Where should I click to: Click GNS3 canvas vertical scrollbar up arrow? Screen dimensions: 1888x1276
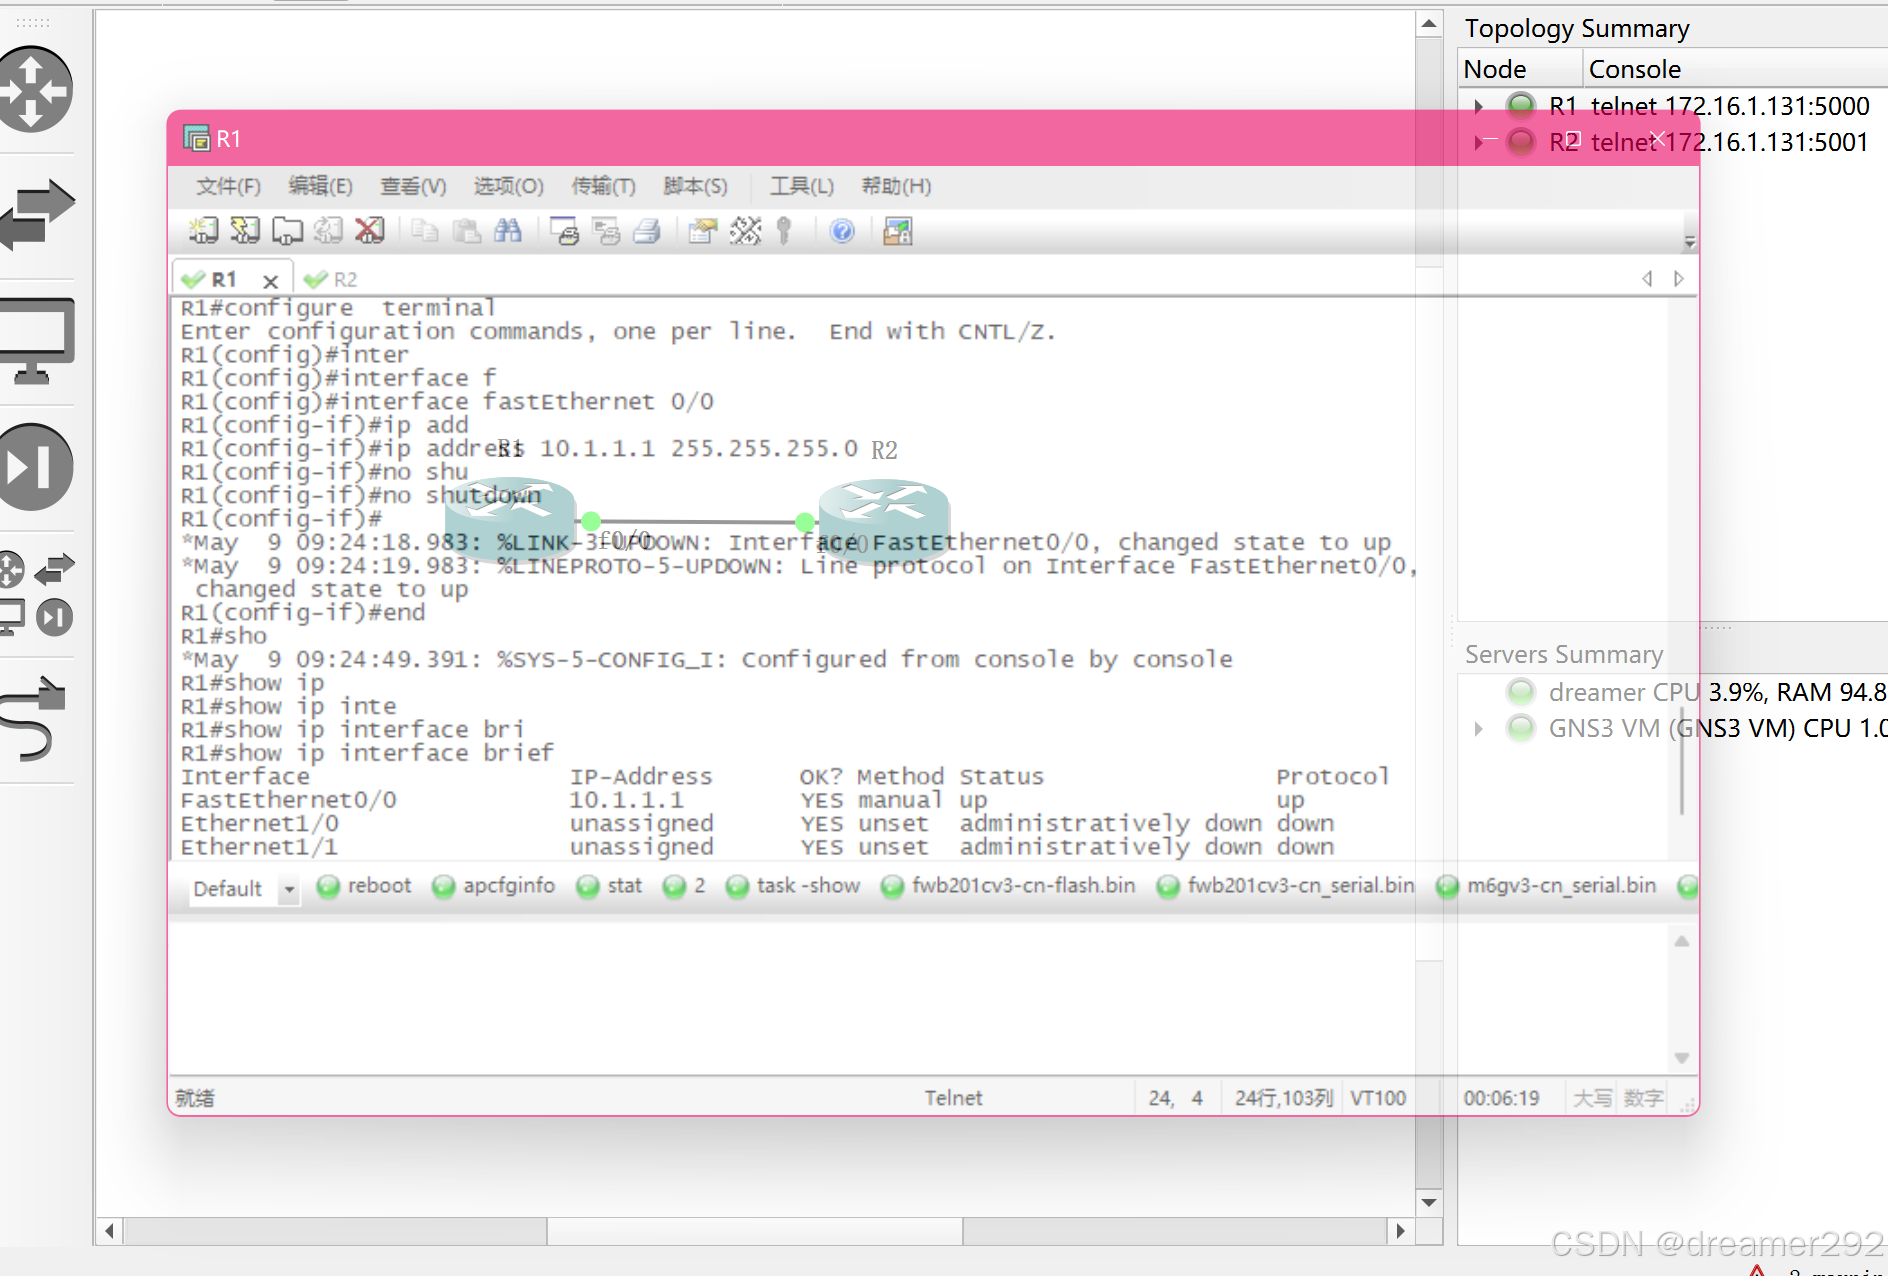pyautogui.click(x=1429, y=24)
